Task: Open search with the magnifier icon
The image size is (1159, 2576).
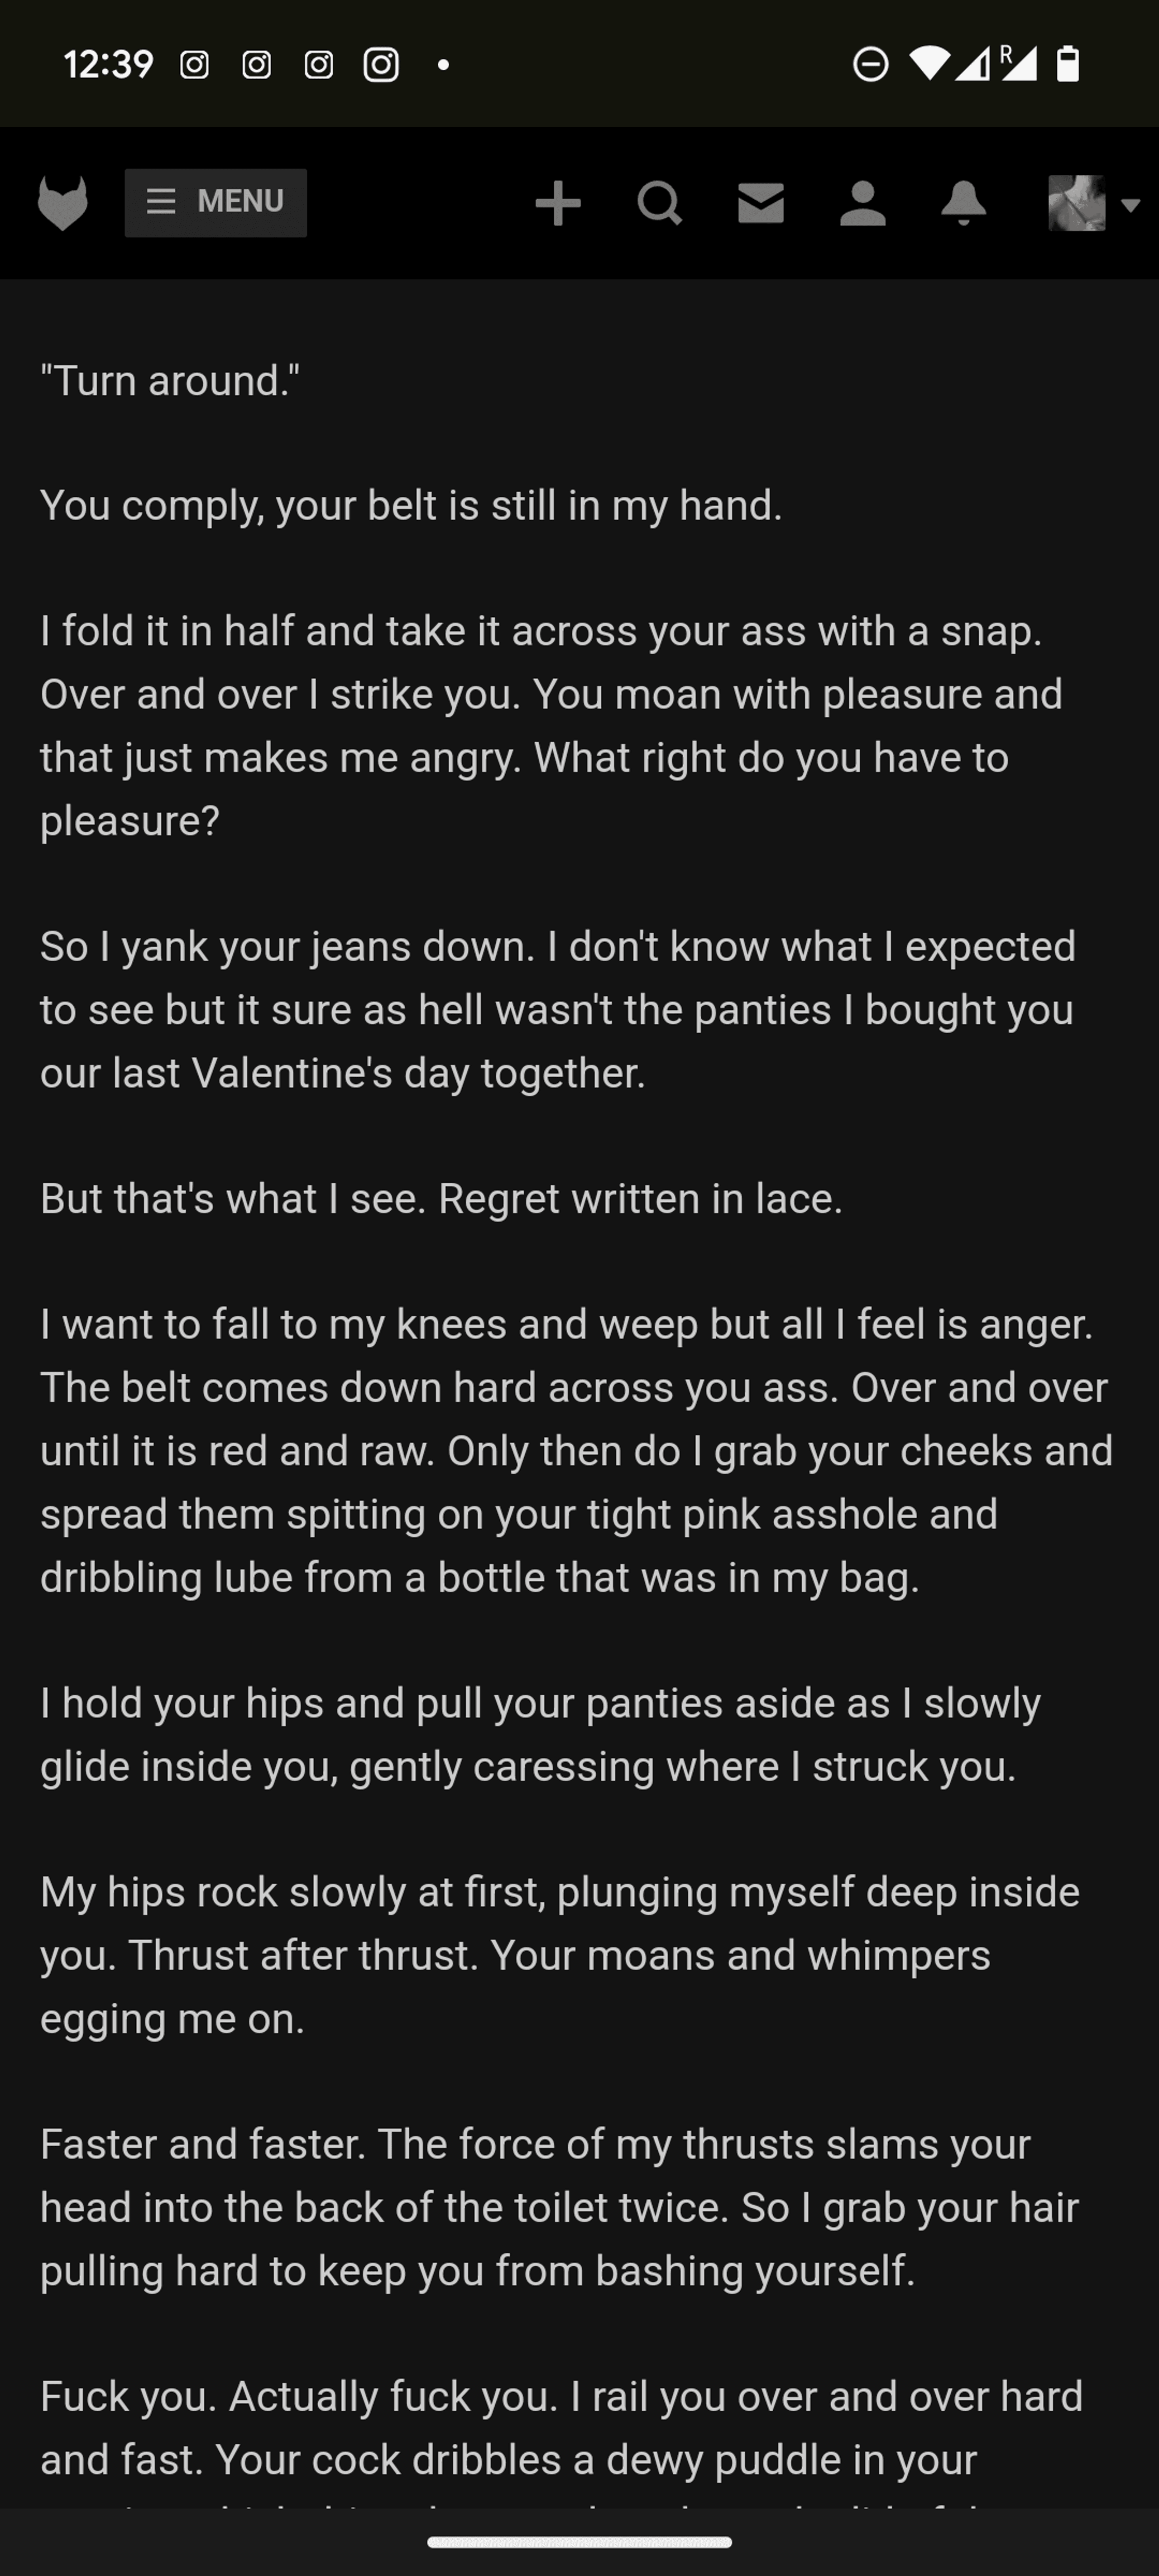Action: pyautogui.click(x=660, y=204)
